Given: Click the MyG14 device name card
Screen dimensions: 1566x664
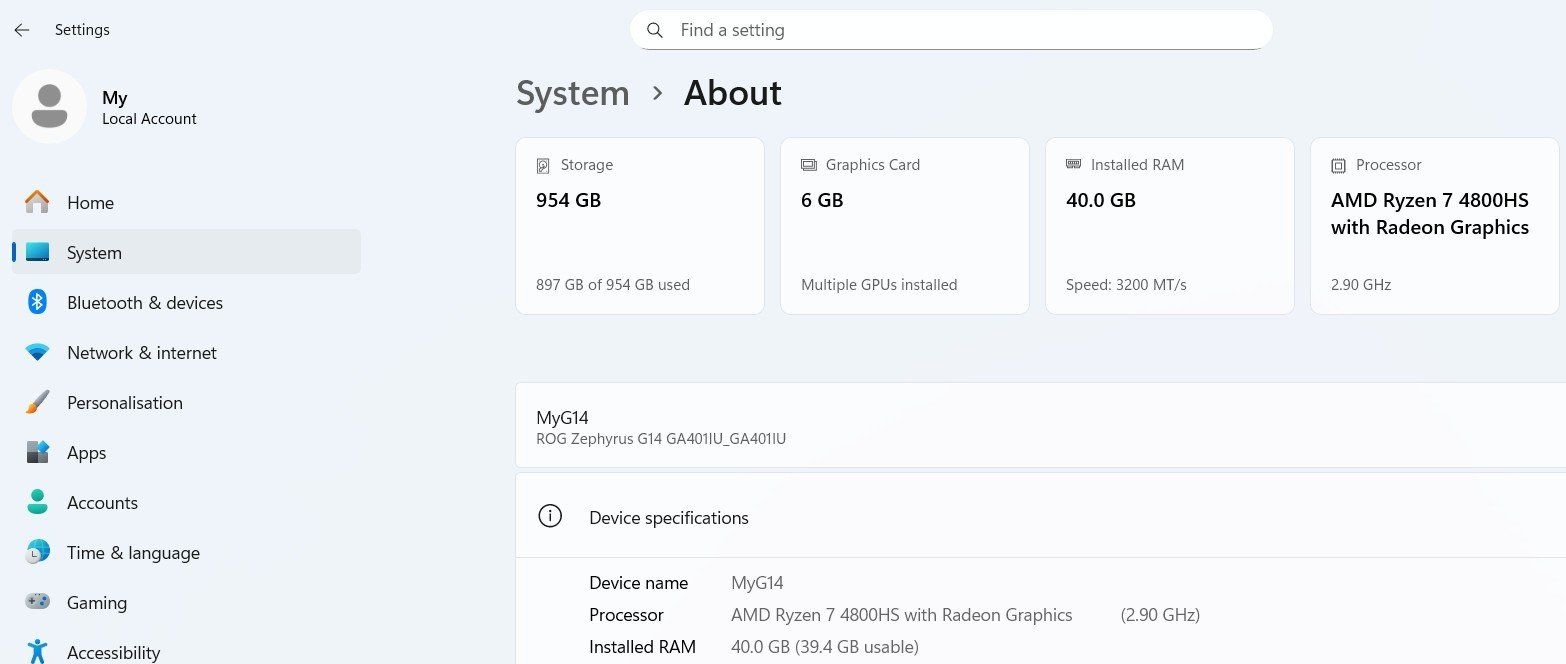Looking at the screenshot, I should coord(1041,425).
